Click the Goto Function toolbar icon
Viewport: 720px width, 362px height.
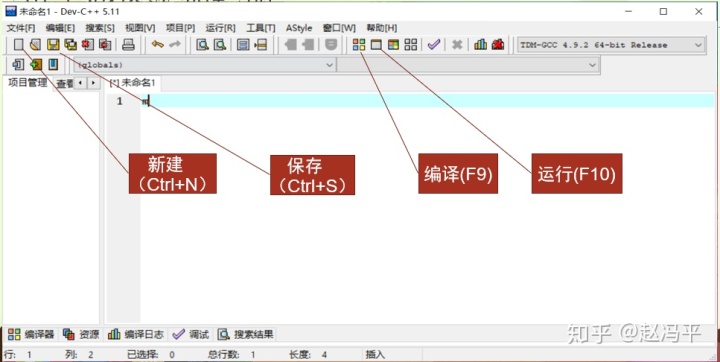point(243,45)
